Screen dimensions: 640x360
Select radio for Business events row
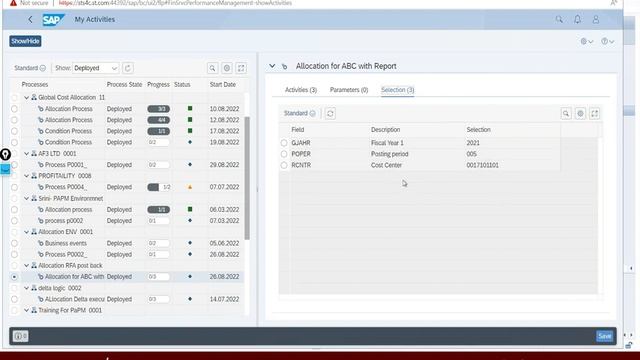(x=14, y=243)
